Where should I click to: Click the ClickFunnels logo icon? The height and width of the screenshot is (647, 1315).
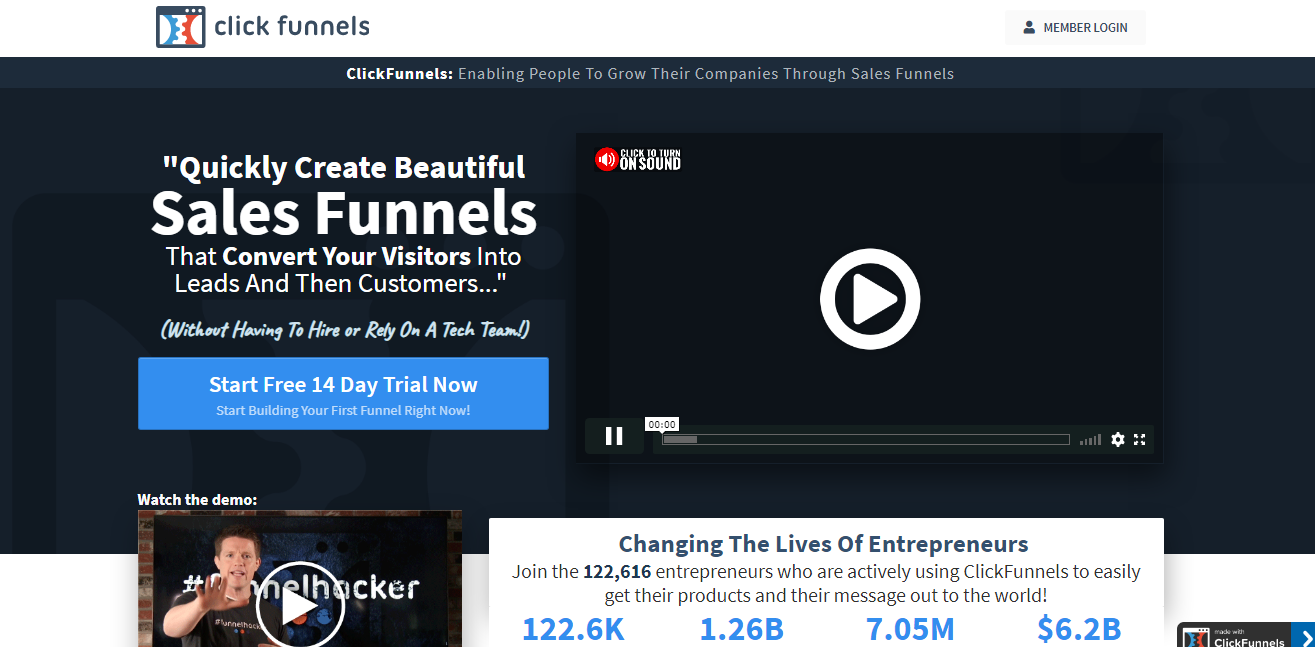(181, 27)
